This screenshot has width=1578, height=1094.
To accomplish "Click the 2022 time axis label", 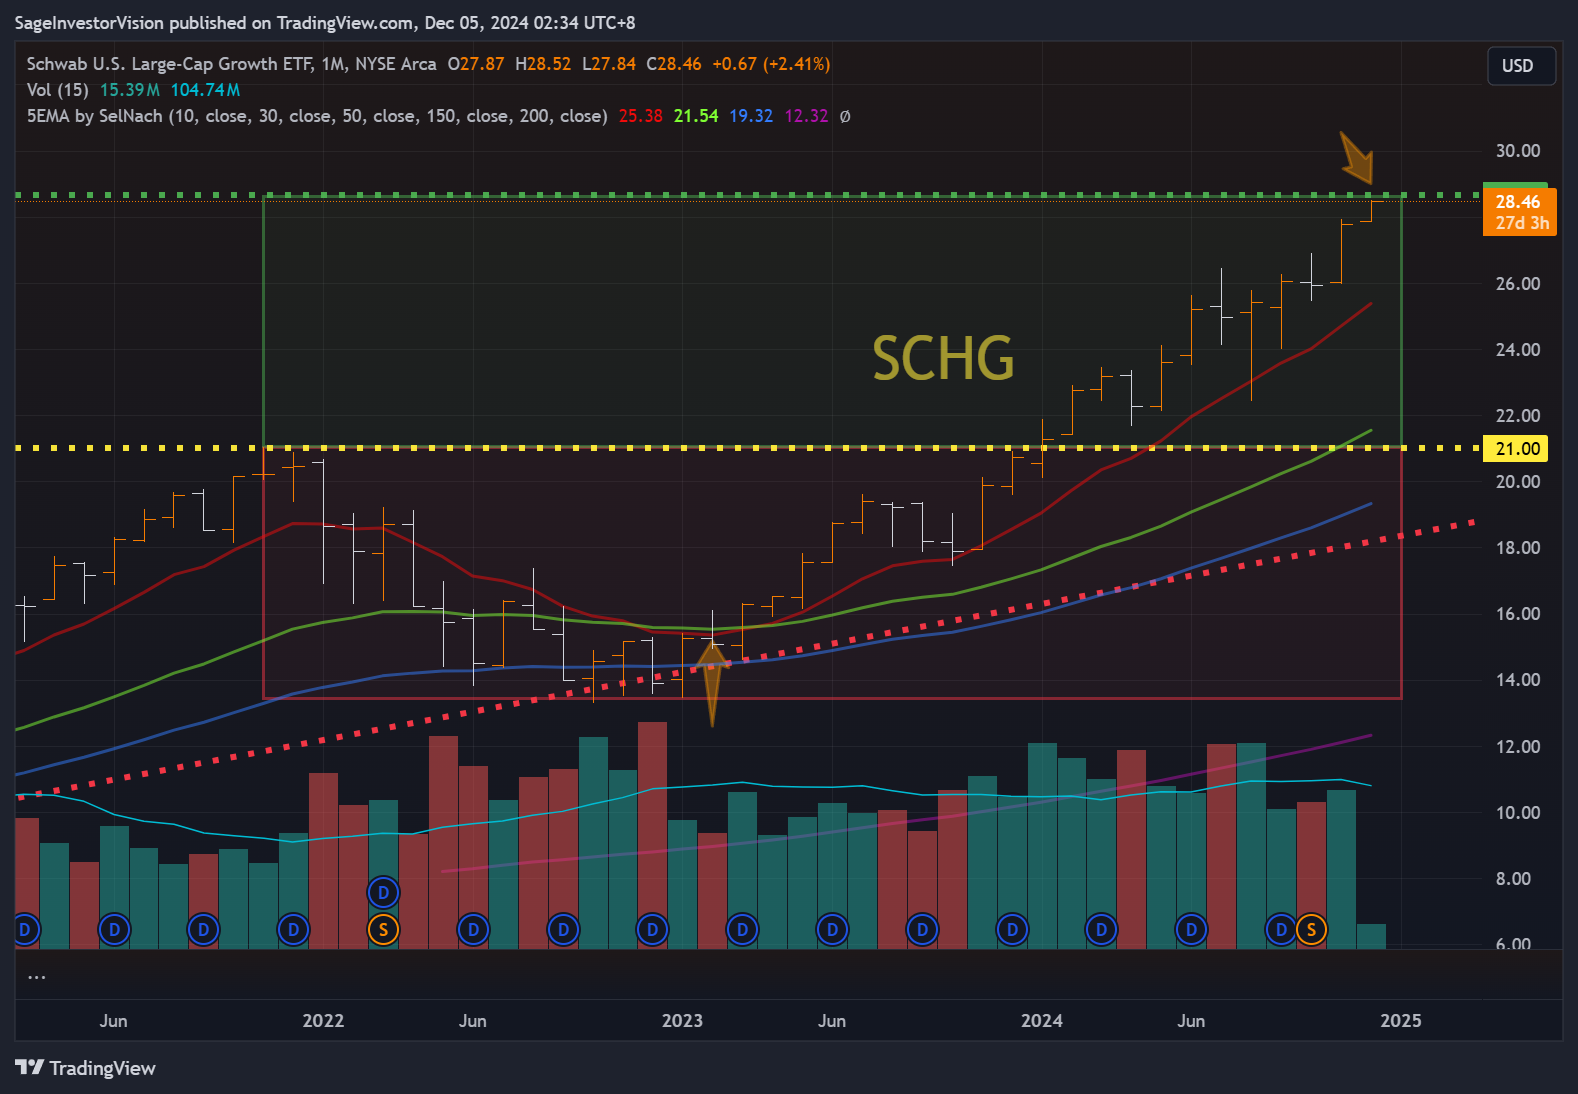I will [323, 1021].
